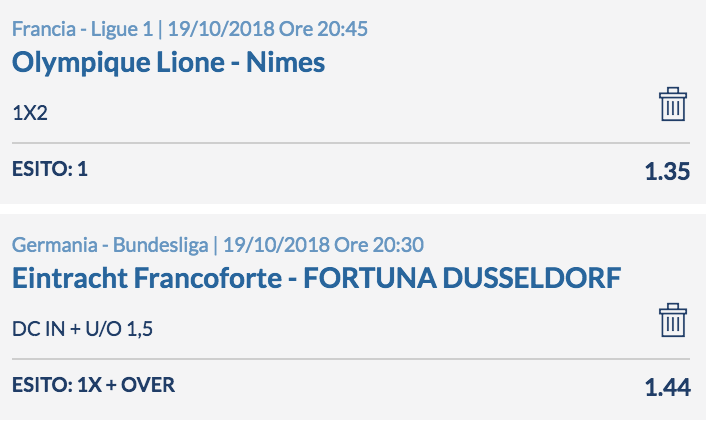Open the Olympique Lione team name
Screen dimensions: 706x422
pos(118,63)
